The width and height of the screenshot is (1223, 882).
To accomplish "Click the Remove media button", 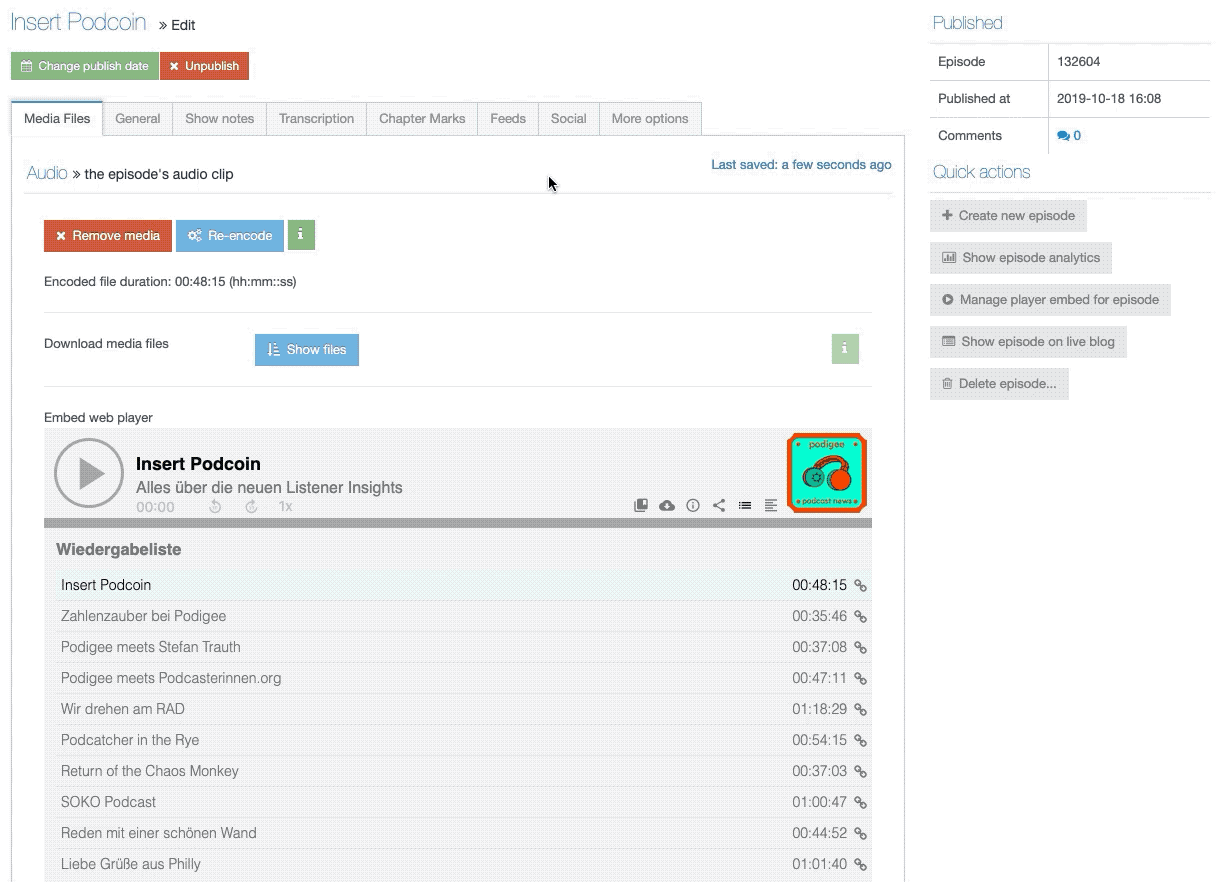I will [x=108, y=236].
